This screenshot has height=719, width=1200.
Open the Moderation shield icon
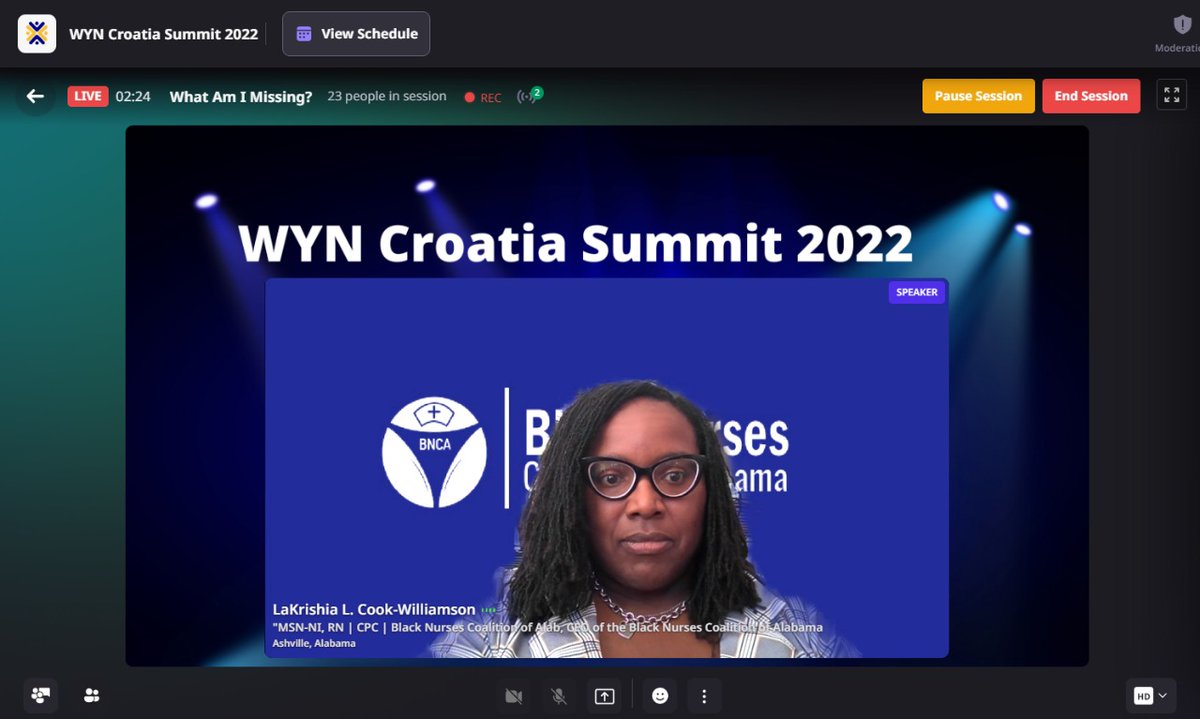point(1182,25)
